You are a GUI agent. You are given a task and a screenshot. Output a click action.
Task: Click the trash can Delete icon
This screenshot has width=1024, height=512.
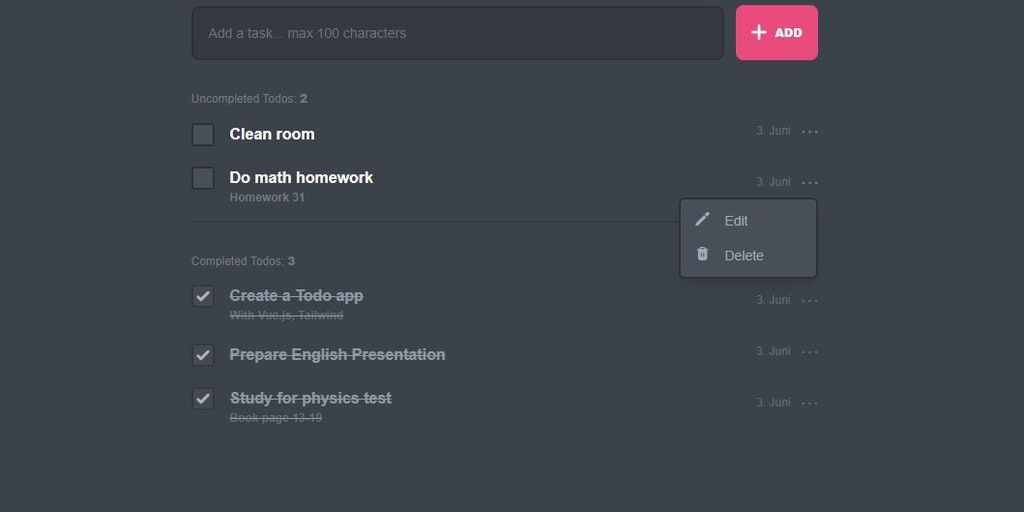pyautogui.click(x=702, y=254)
